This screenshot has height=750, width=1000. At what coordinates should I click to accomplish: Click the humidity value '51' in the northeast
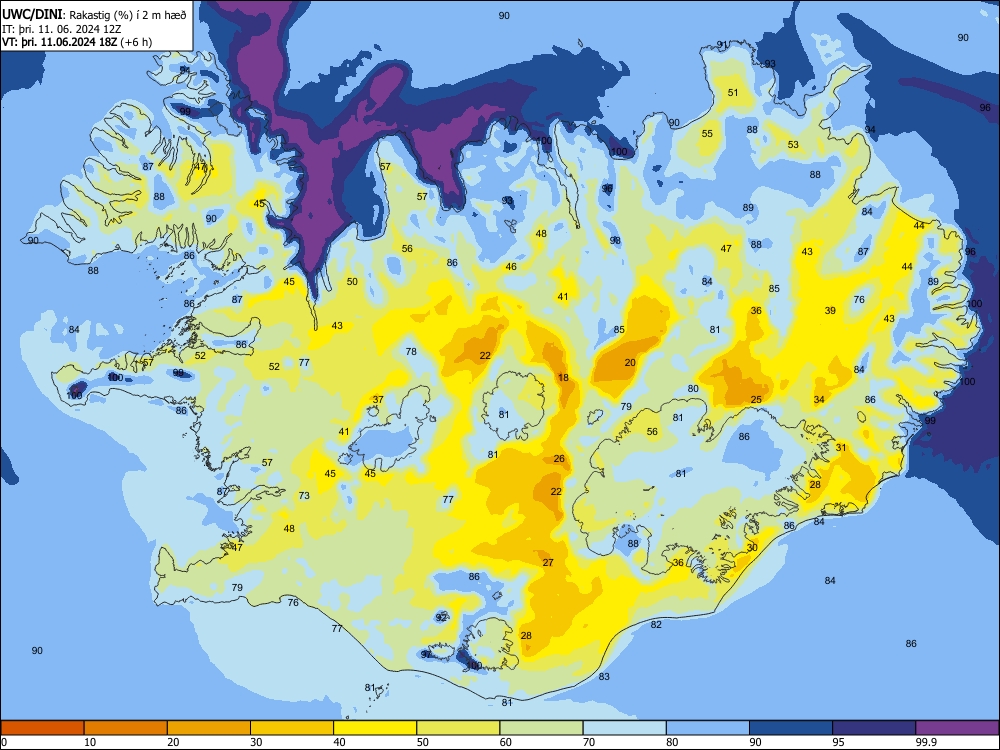(x=733, y=92)
